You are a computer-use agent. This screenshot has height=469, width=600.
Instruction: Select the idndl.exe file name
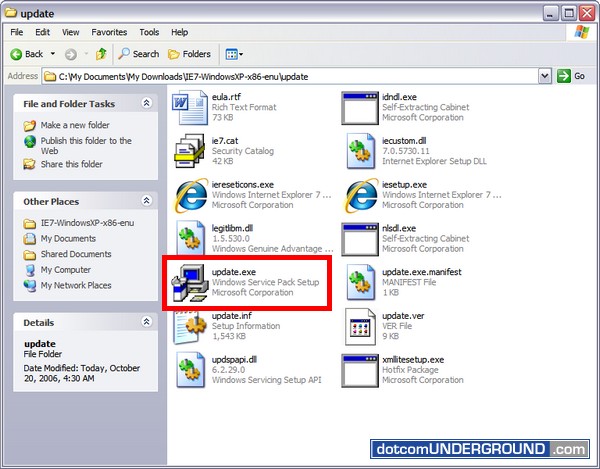click(399, 97)
